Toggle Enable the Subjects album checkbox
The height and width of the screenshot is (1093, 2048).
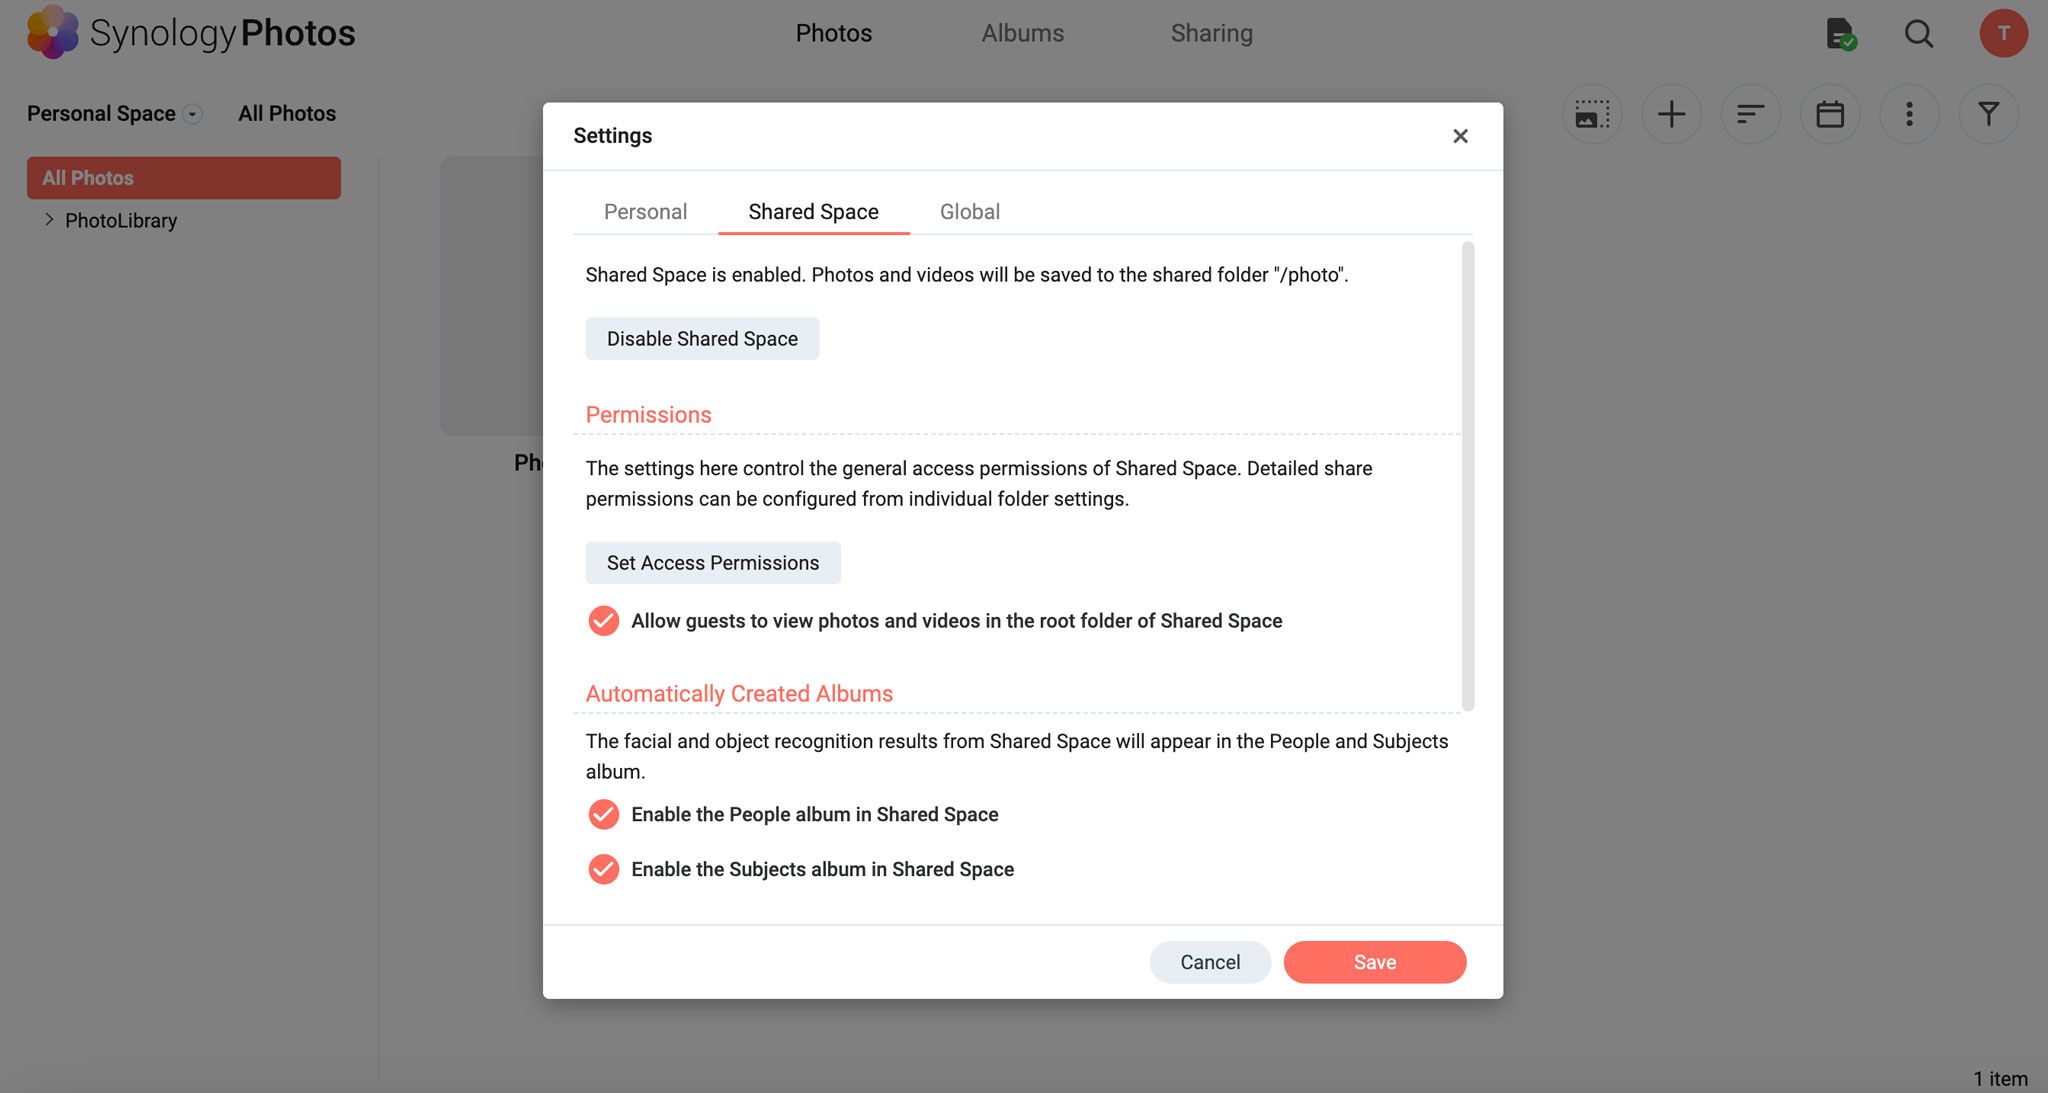click(x=603, y=869)
